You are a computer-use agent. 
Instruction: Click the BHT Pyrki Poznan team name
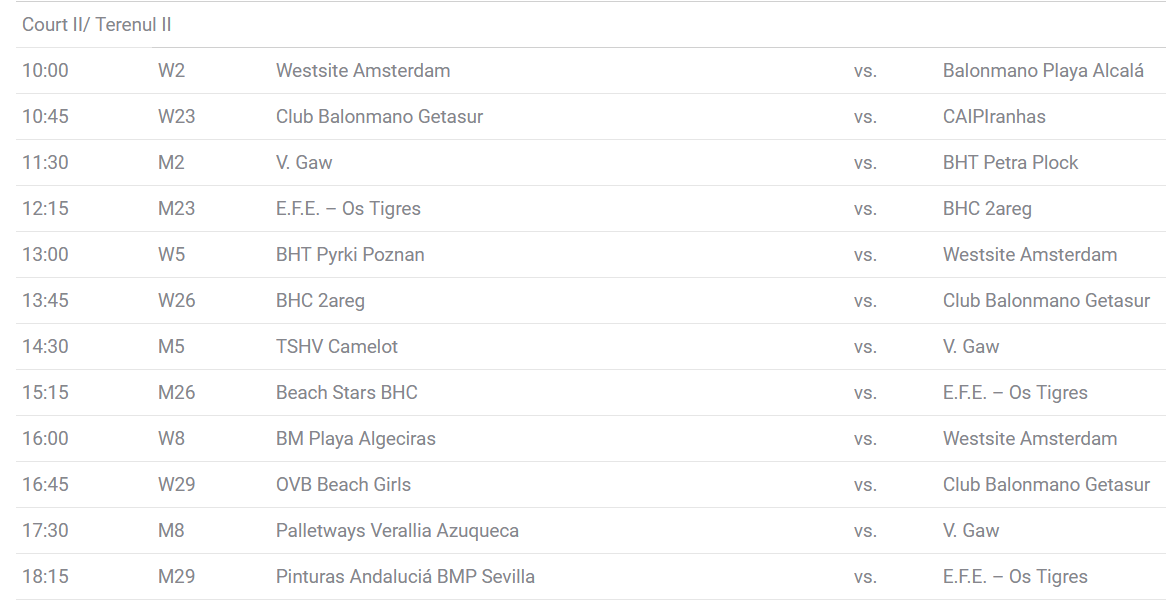pyautogui.click(x=350, y=255)
